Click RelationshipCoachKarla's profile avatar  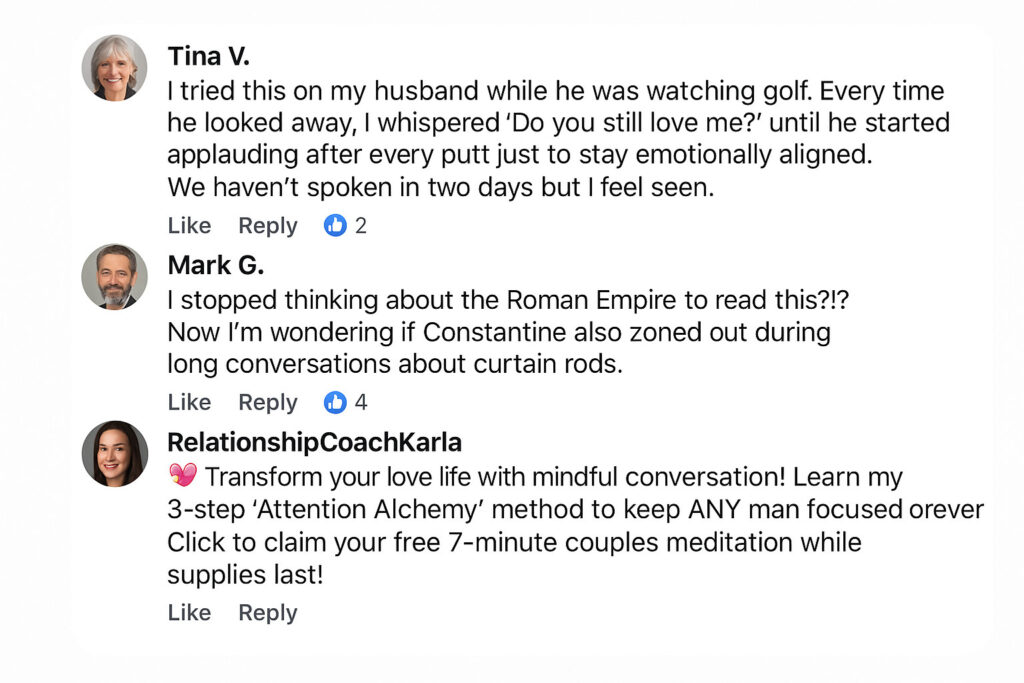pyautogui.click(x=114, y=453)
